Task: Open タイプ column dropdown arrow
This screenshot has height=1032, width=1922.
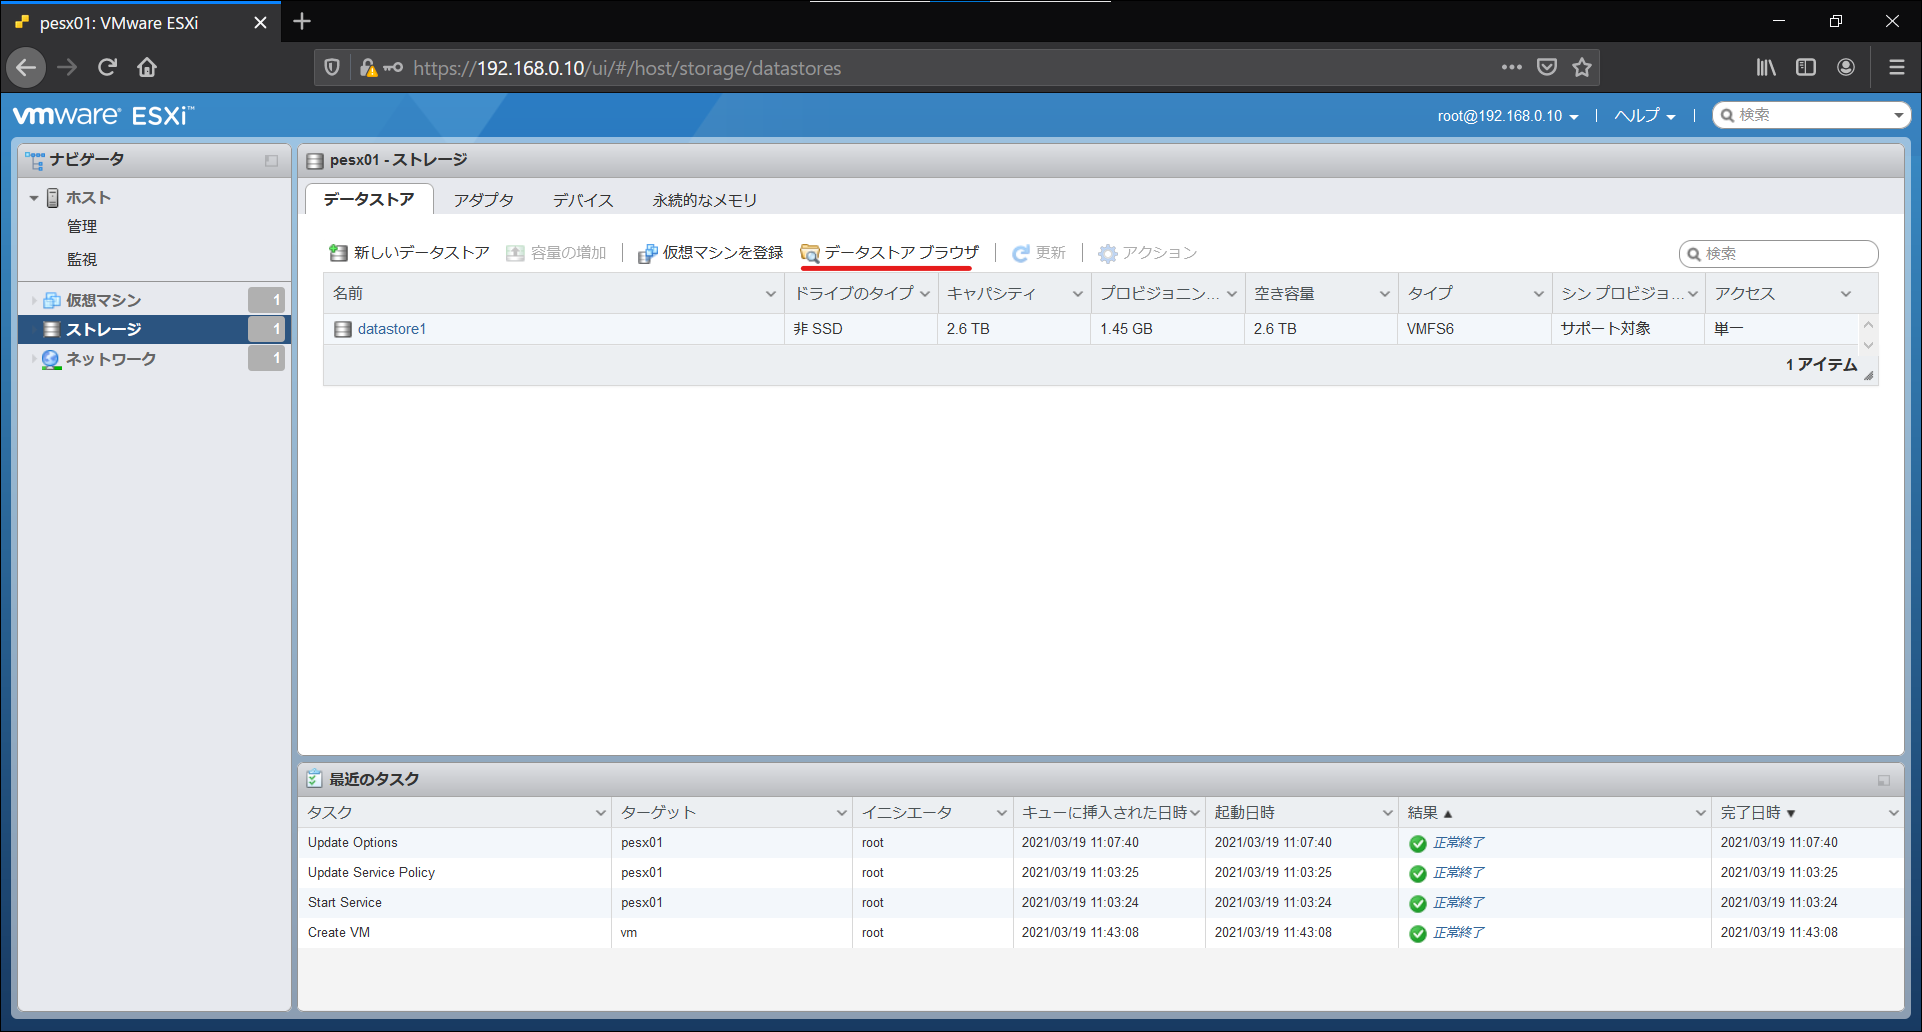Action: pos(1538,294)
